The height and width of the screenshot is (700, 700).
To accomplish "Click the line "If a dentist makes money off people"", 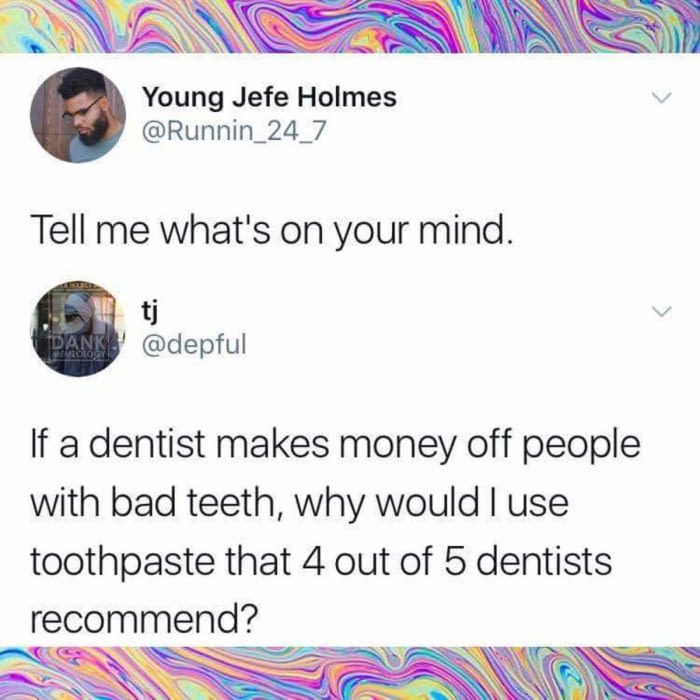I will point(335,445).
